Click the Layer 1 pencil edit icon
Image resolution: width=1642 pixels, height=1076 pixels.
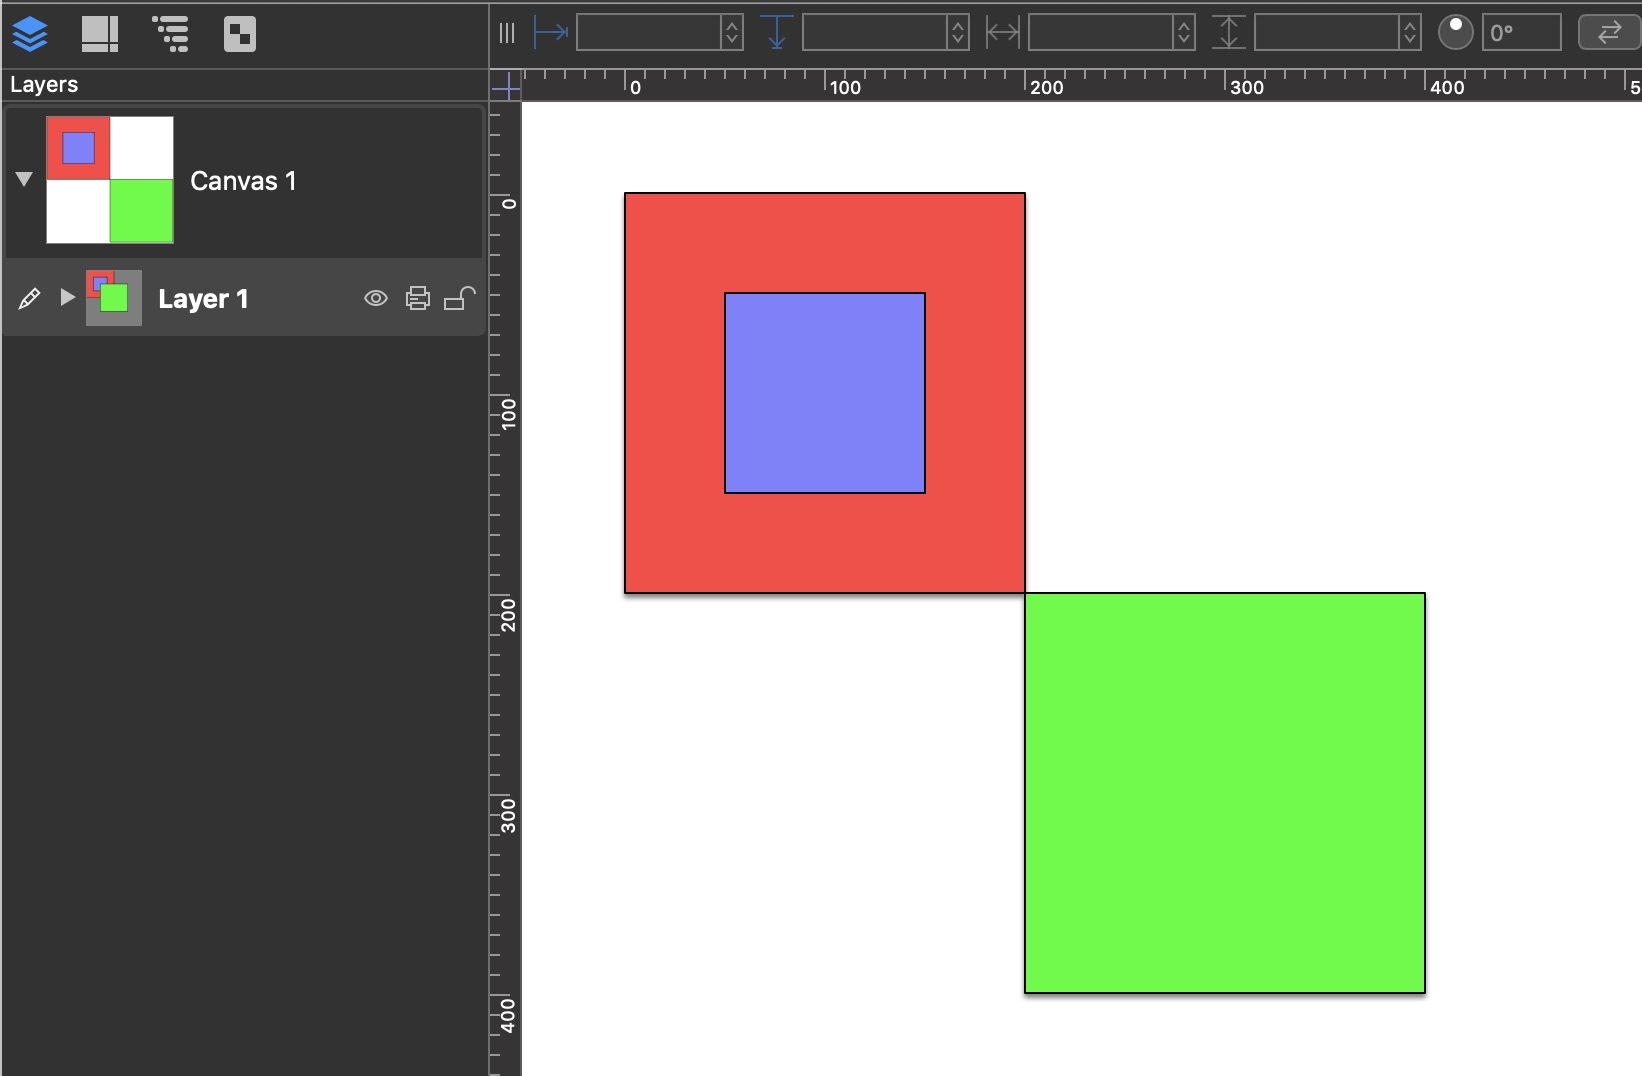pyautogui.click(x=29, y=298)
